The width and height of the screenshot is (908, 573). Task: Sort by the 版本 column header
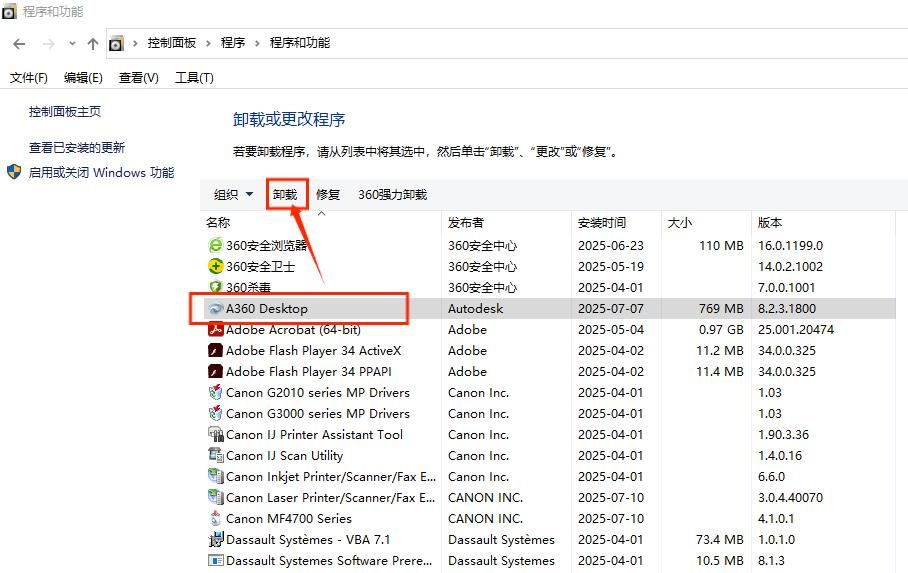770,222
